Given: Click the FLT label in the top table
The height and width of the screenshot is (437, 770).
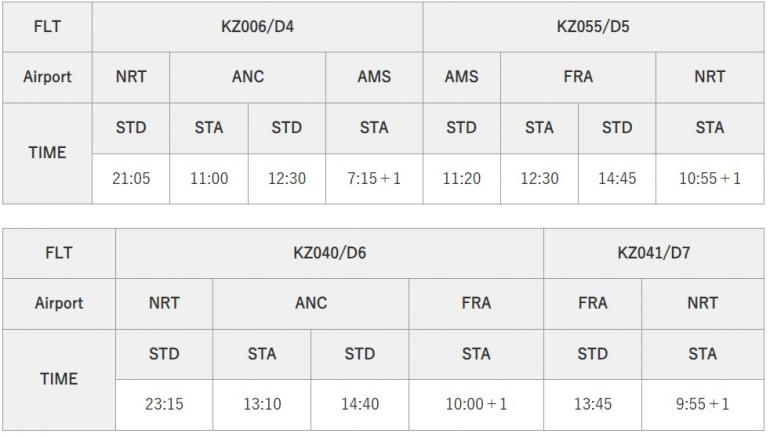Looking at the screenshot, I should point(47,27).
